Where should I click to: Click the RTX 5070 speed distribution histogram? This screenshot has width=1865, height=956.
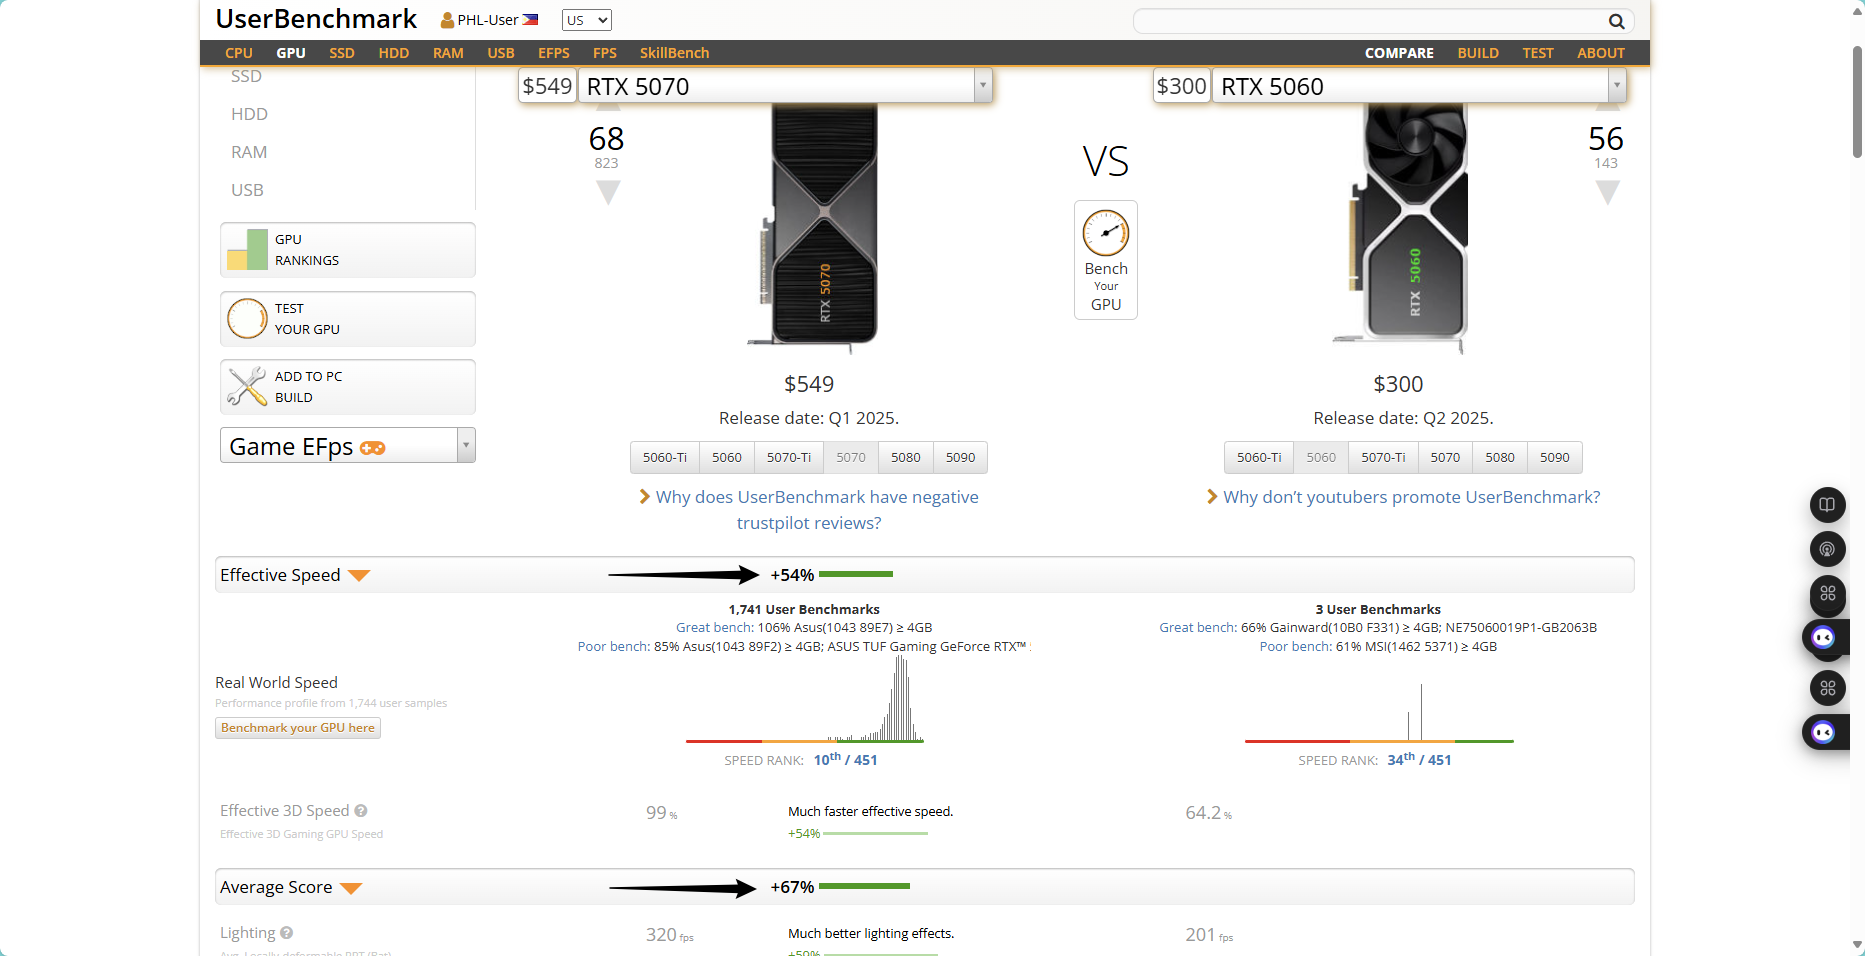coord(805,700)
